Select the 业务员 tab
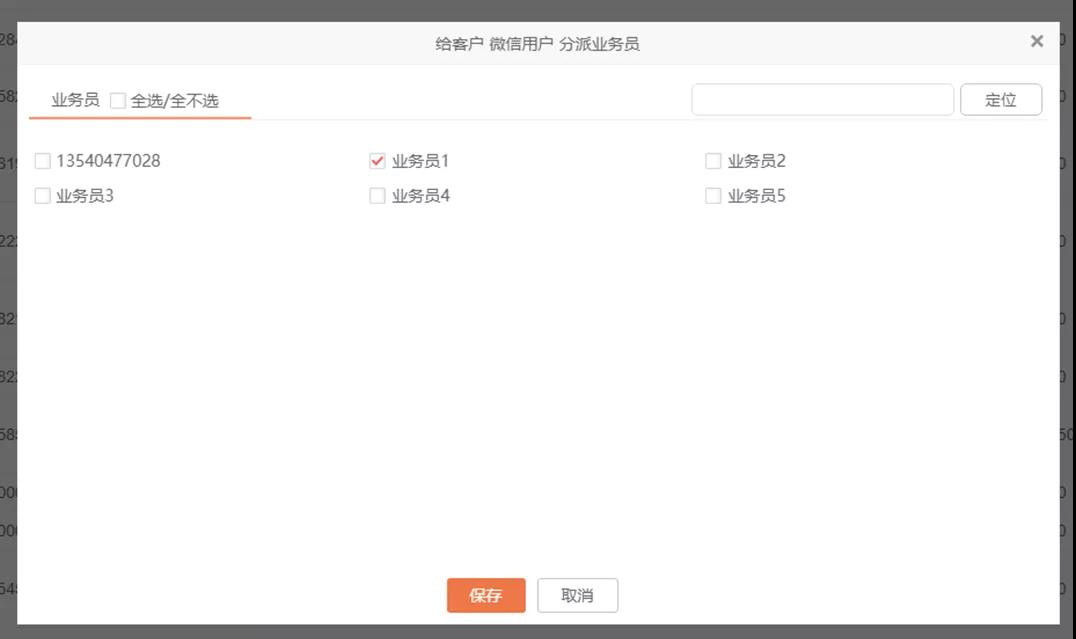This screenshot has width=1076, height=639. [75, 100]
